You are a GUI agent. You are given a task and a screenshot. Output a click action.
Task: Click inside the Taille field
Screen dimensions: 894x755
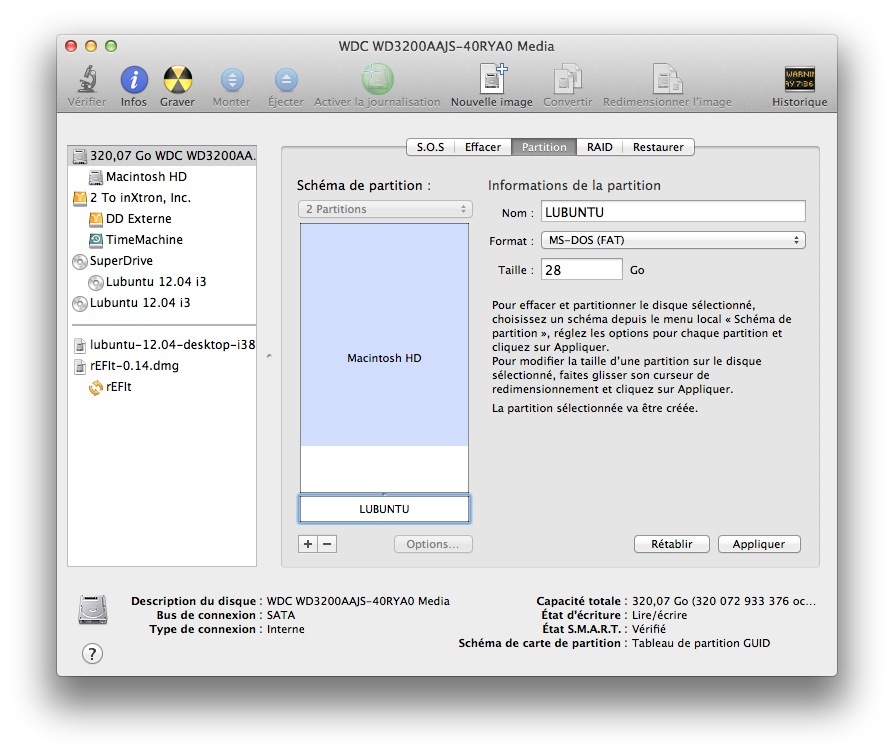coord(581,270)
